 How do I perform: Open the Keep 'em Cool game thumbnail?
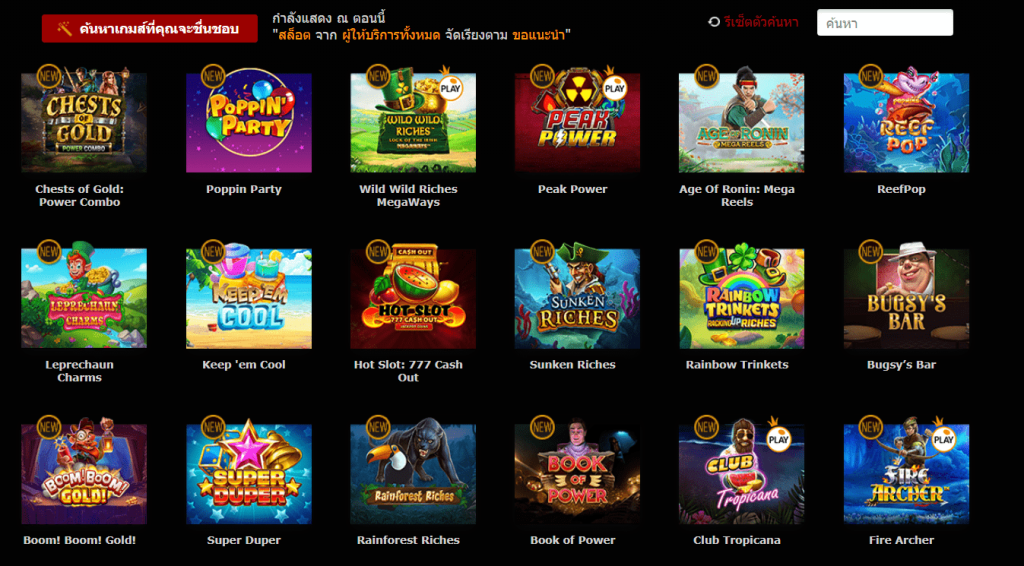click(x=249, y=298)
